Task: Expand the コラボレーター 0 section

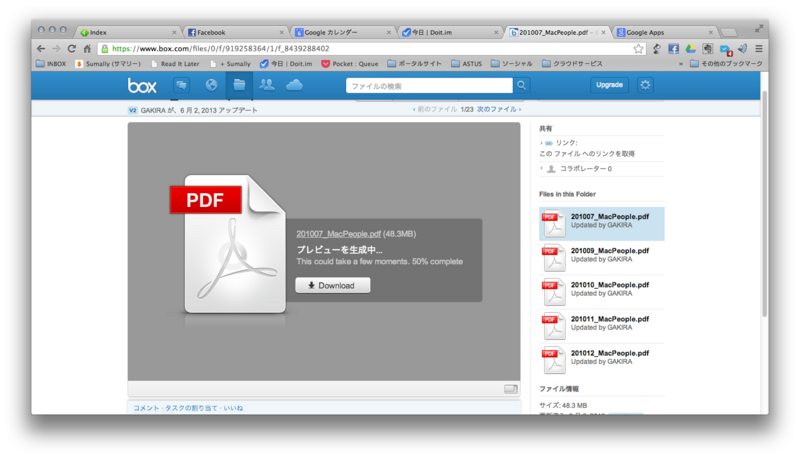Action: [x=576, y=169]
